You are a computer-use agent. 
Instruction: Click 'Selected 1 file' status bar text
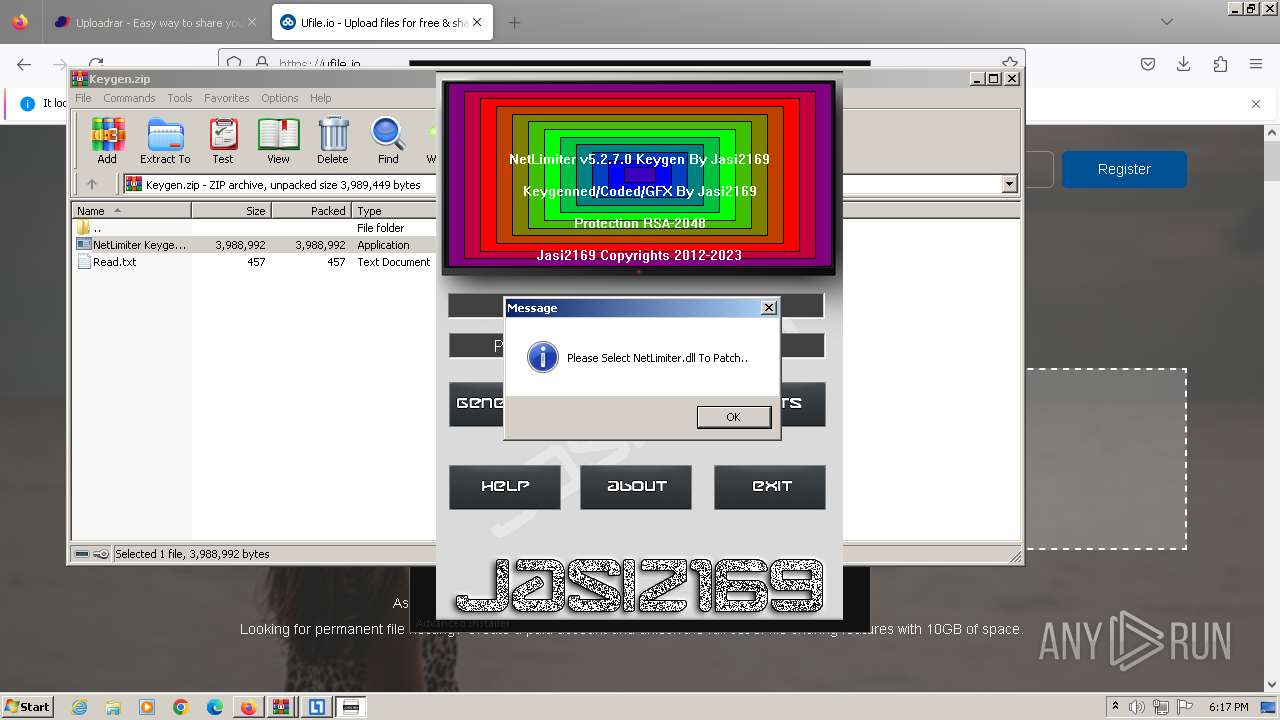(x=192, y=554)
